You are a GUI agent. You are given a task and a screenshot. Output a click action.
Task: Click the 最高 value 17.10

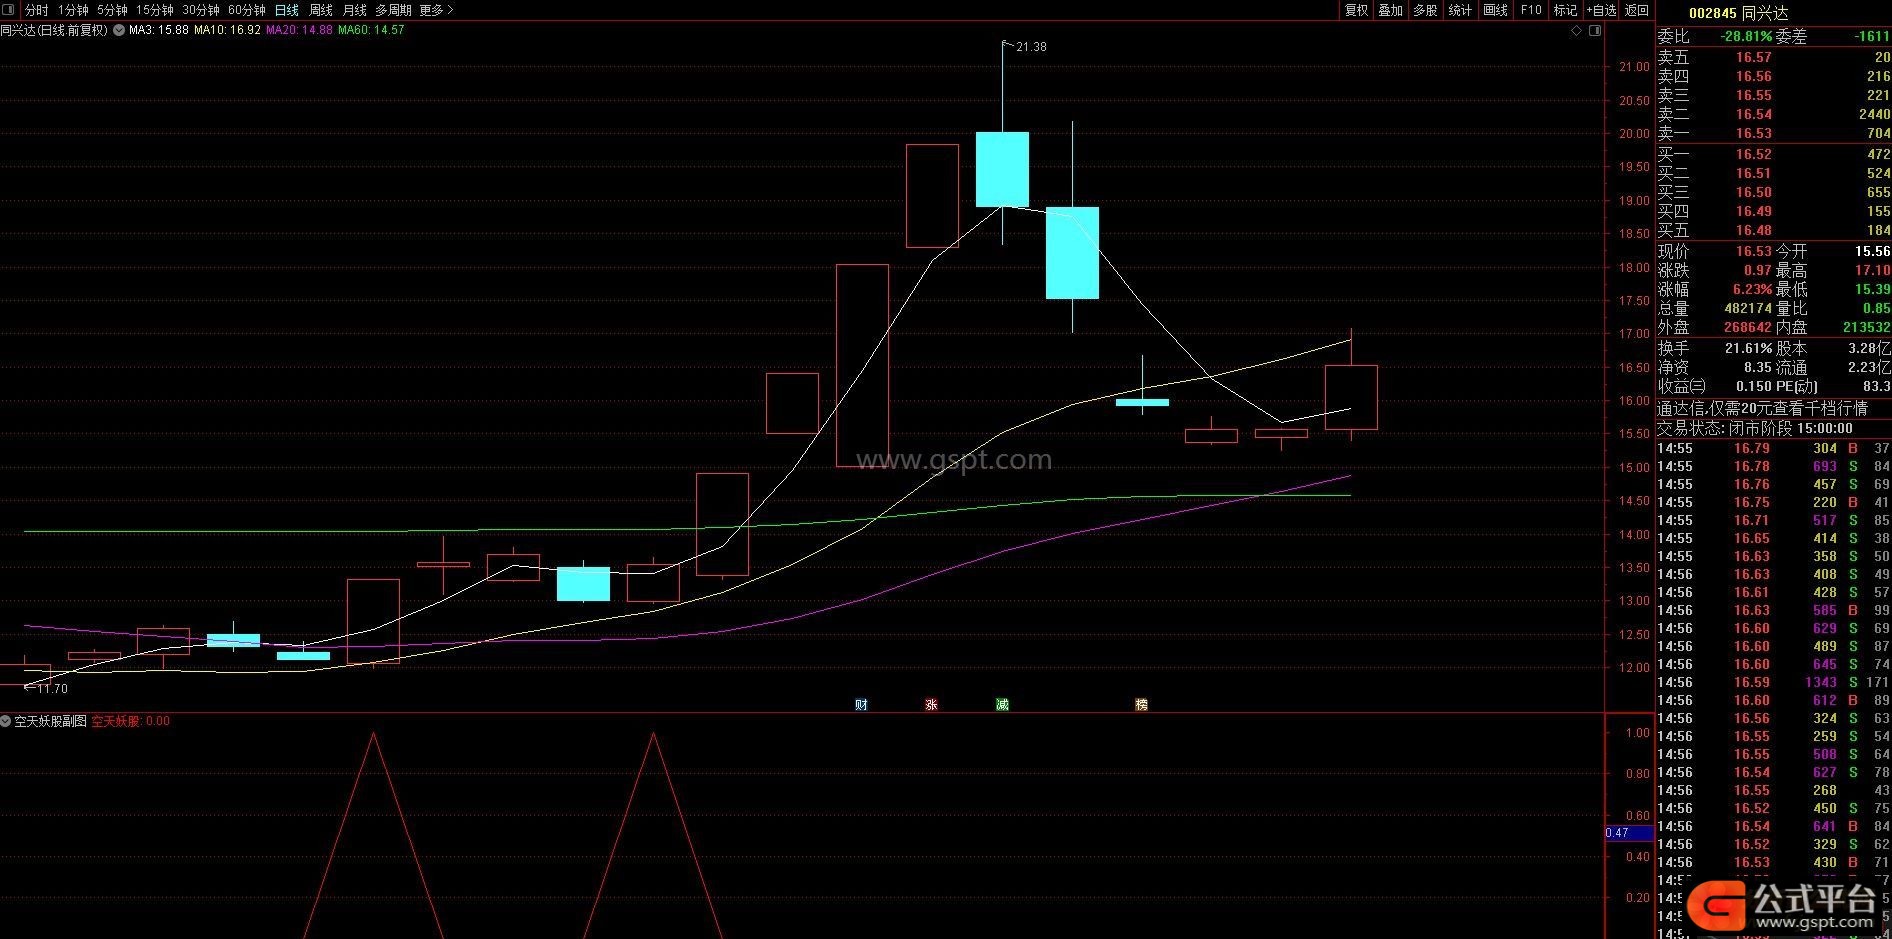pos(1872,270)
